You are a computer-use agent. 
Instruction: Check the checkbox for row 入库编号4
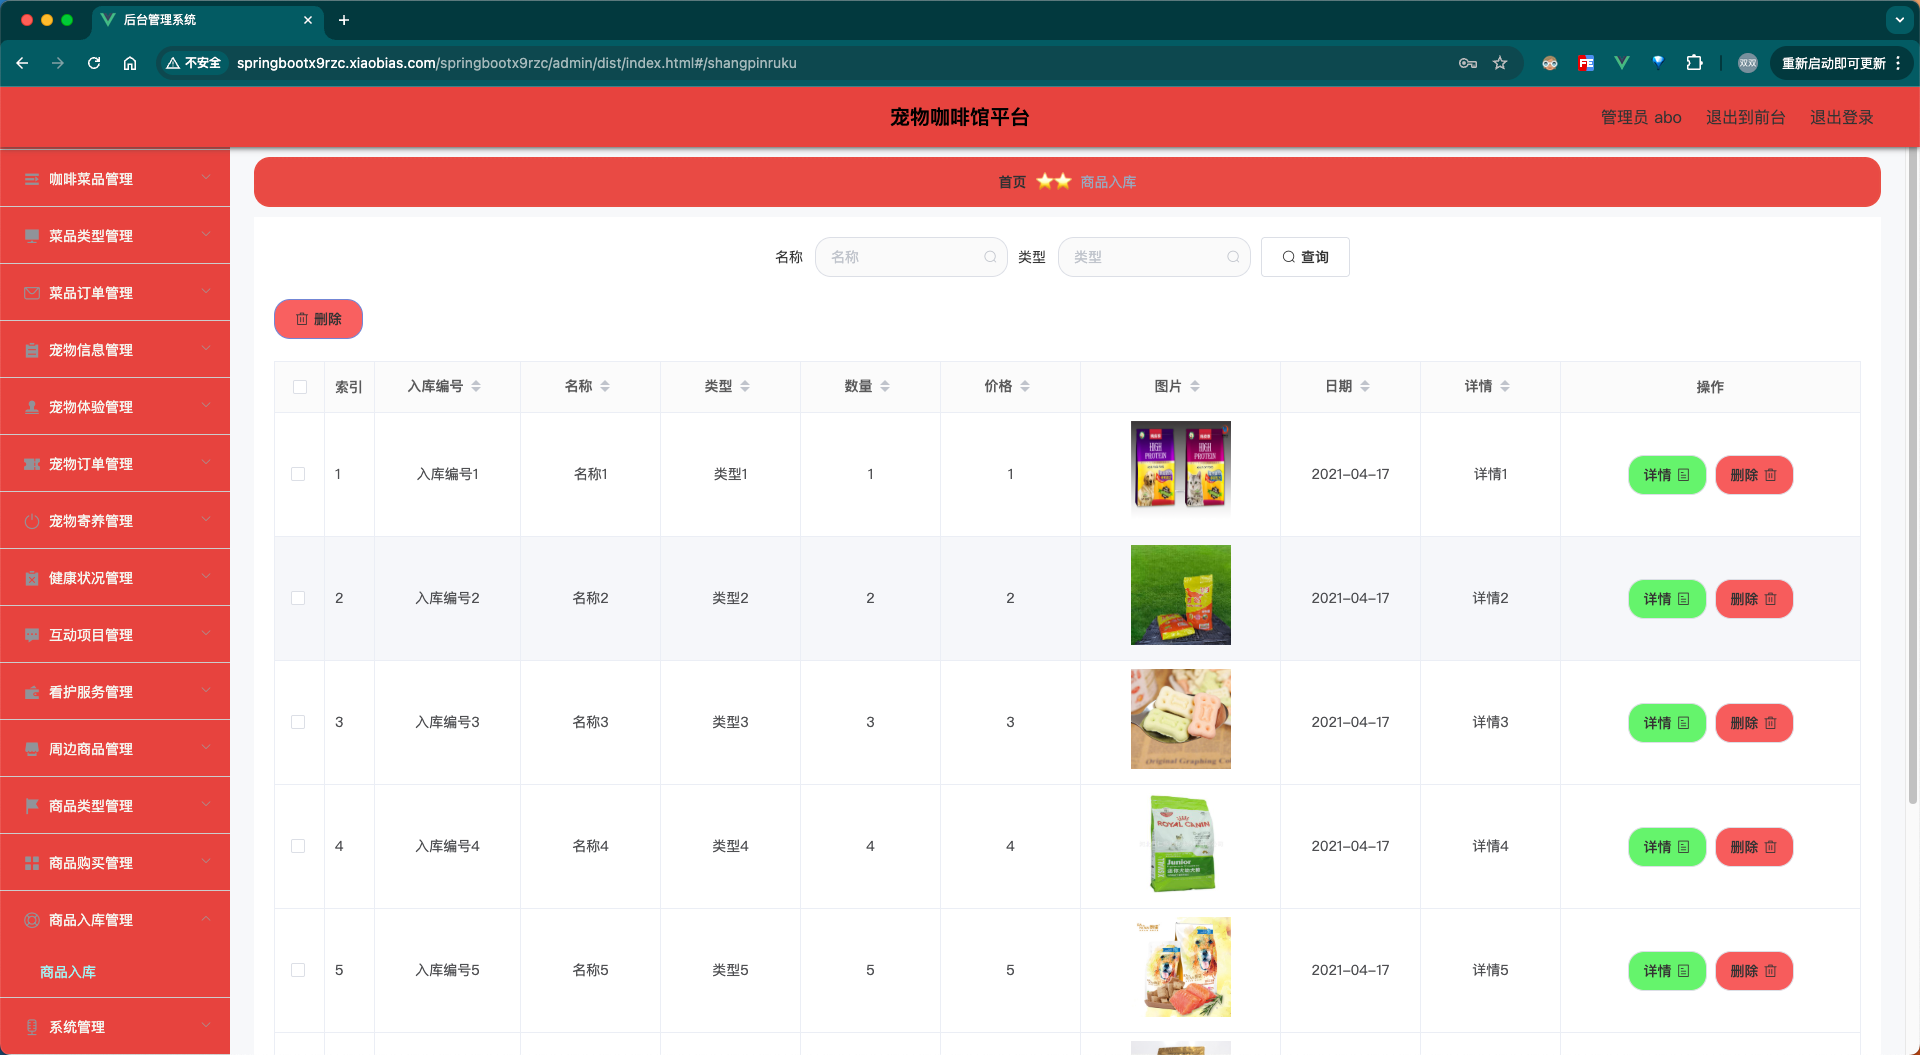298,846
